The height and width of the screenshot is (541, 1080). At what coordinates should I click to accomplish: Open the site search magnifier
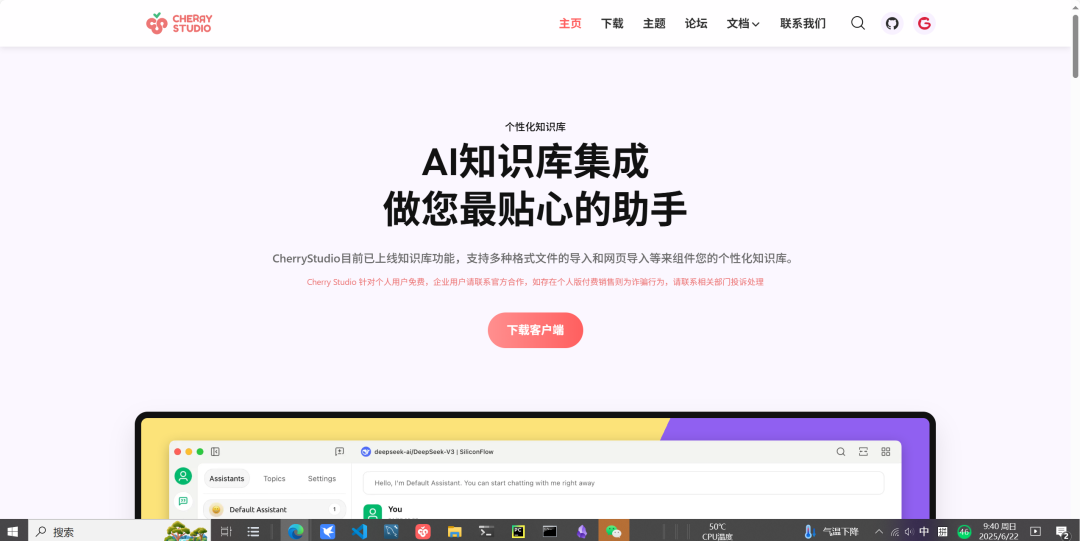[x=858, y=23]
